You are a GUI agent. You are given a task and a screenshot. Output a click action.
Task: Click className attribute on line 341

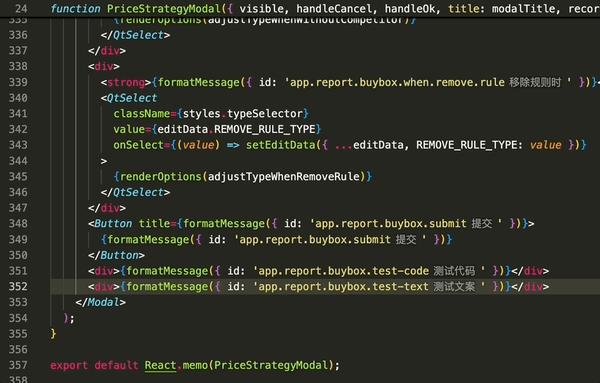tap(142, 114)
